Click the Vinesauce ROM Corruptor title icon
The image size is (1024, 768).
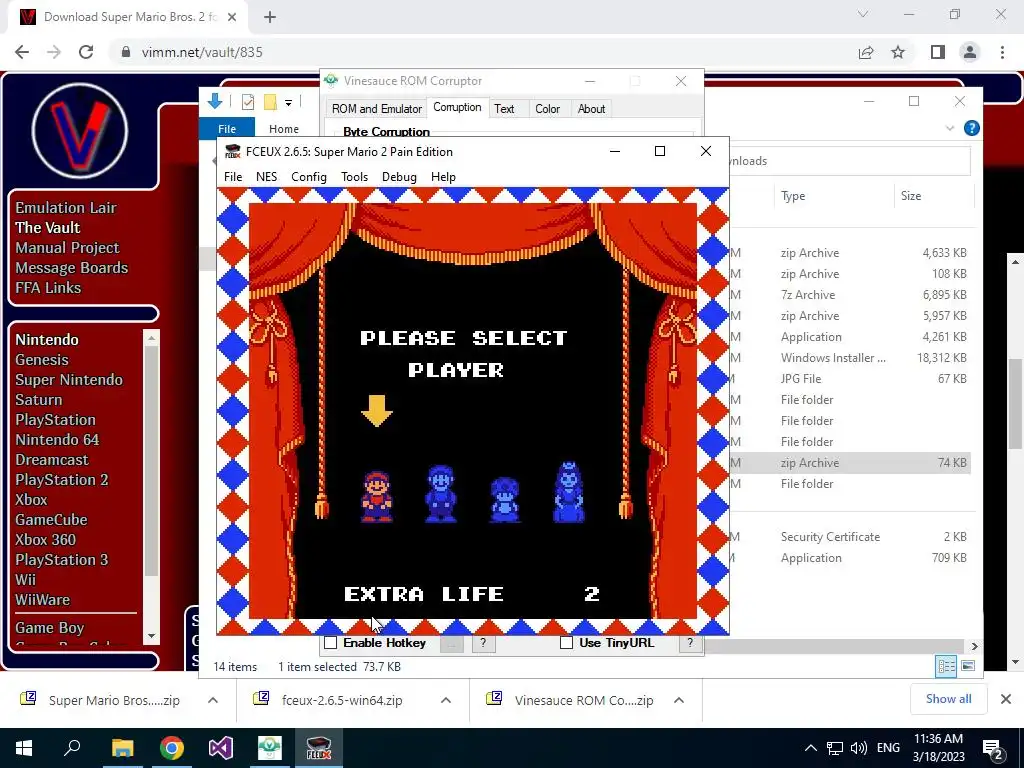331,80
